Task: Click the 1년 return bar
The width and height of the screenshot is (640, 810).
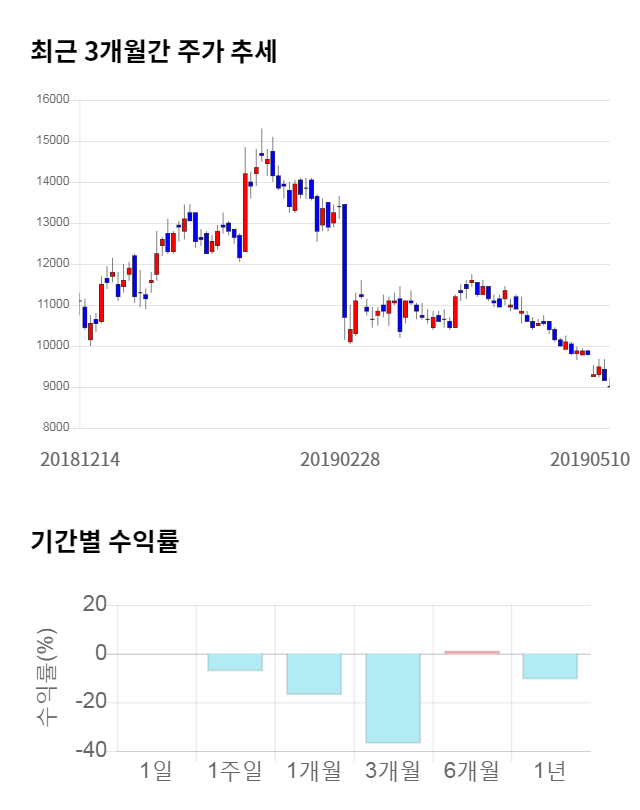Action: [550, 666]
